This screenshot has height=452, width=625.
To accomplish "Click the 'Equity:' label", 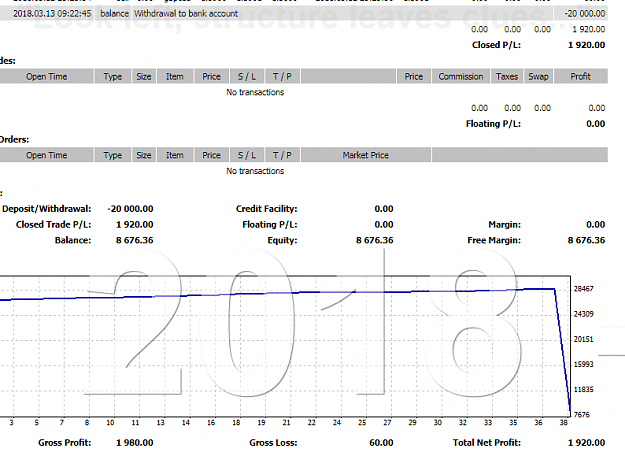I will click(282, 240).
